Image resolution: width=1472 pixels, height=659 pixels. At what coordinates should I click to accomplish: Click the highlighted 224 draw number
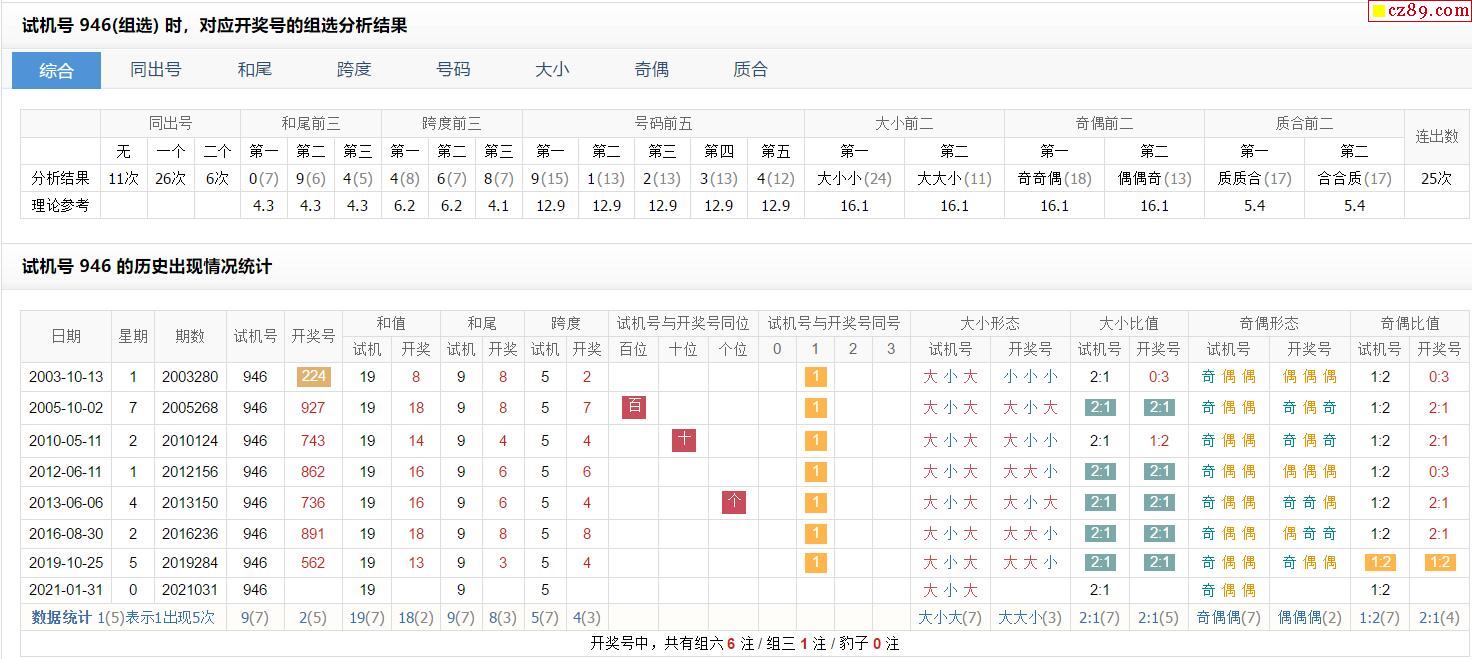(313, 377)
